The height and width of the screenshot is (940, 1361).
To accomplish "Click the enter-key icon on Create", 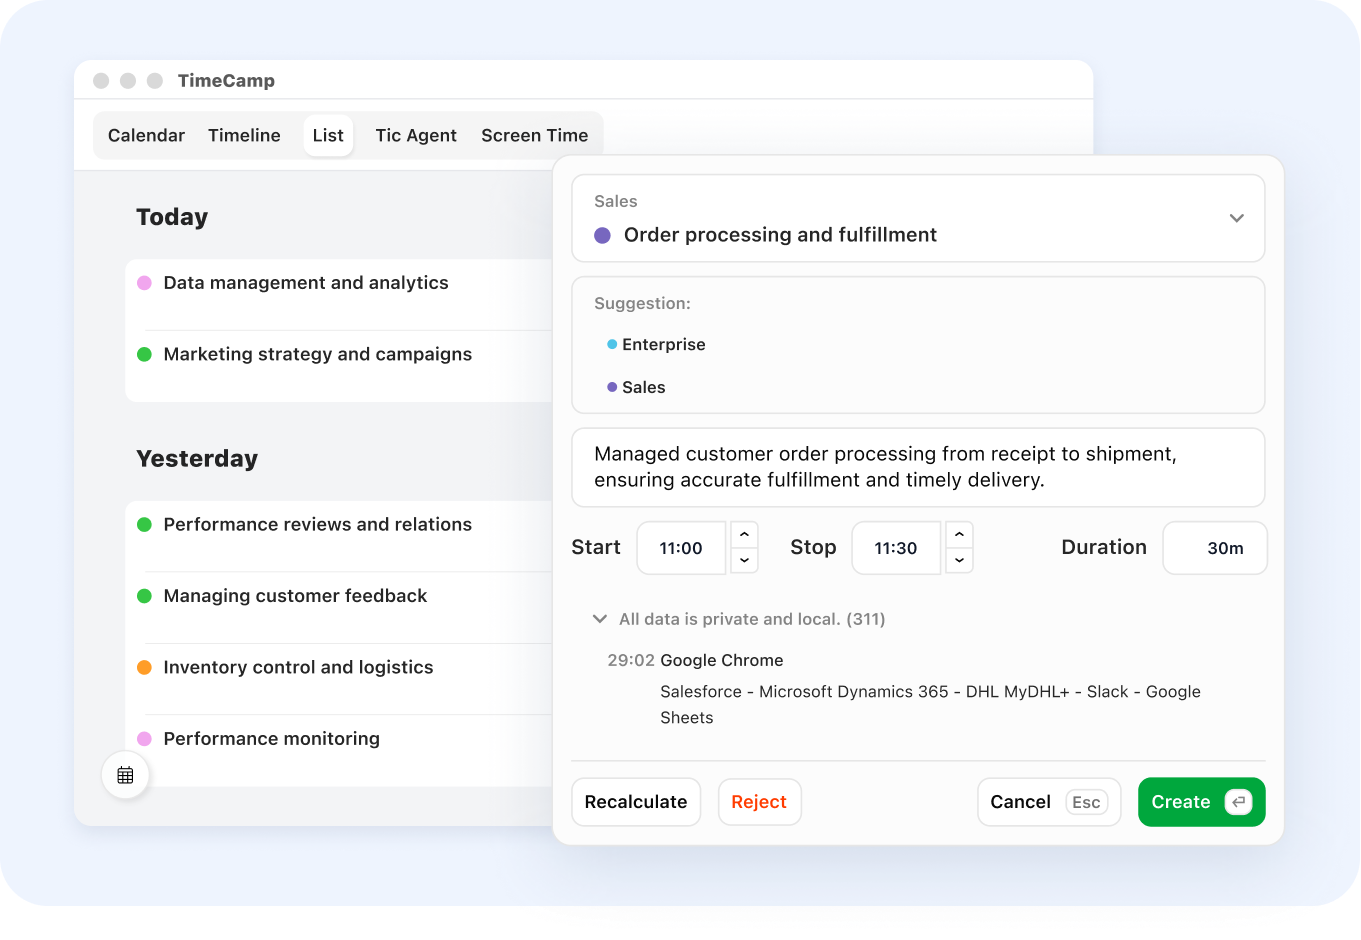I will pos(1238,802).
